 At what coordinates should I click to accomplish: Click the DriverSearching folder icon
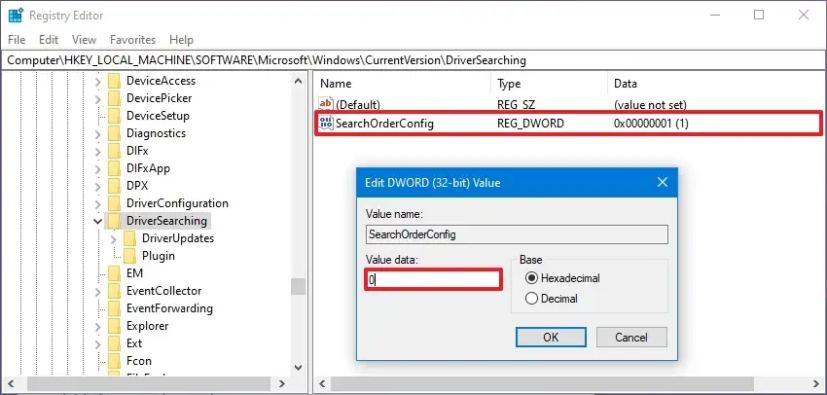coord(114,220)
